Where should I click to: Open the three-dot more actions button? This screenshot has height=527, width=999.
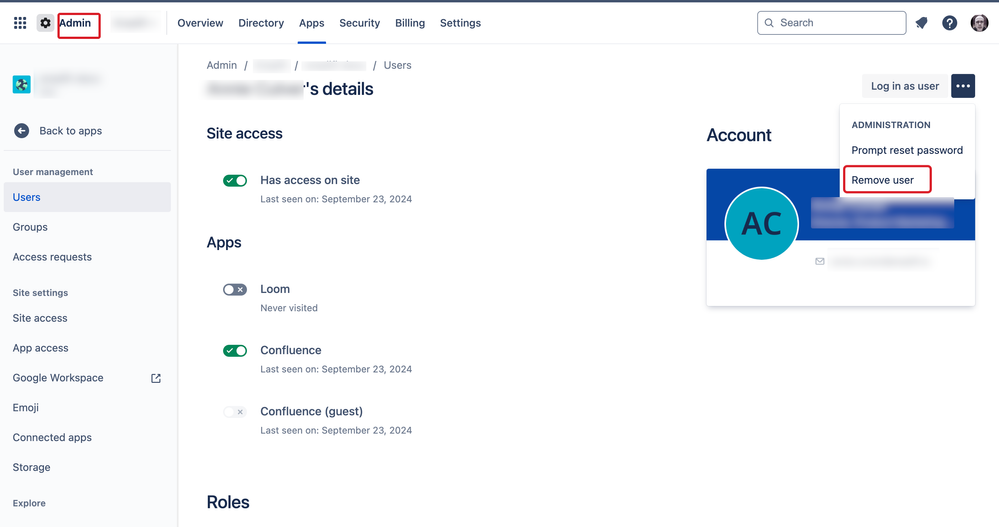click(x=963, y=86)
